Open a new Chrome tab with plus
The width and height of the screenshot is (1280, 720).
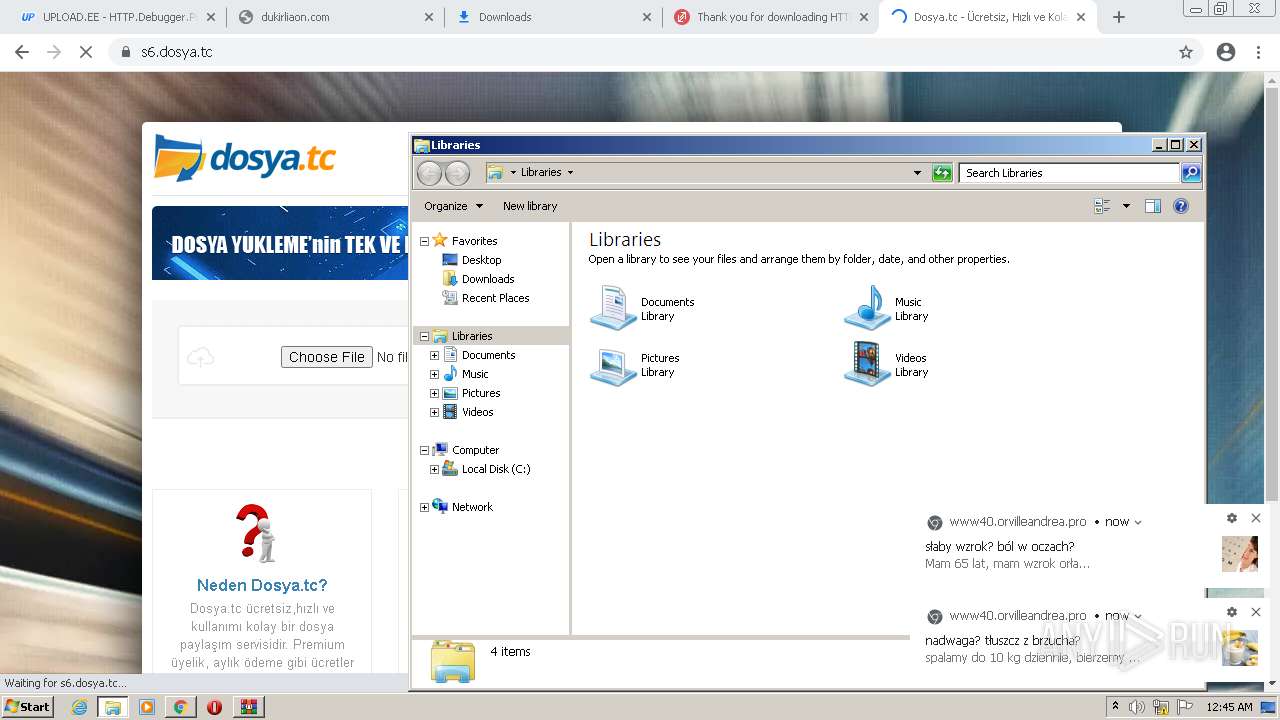pos(1119,17)
